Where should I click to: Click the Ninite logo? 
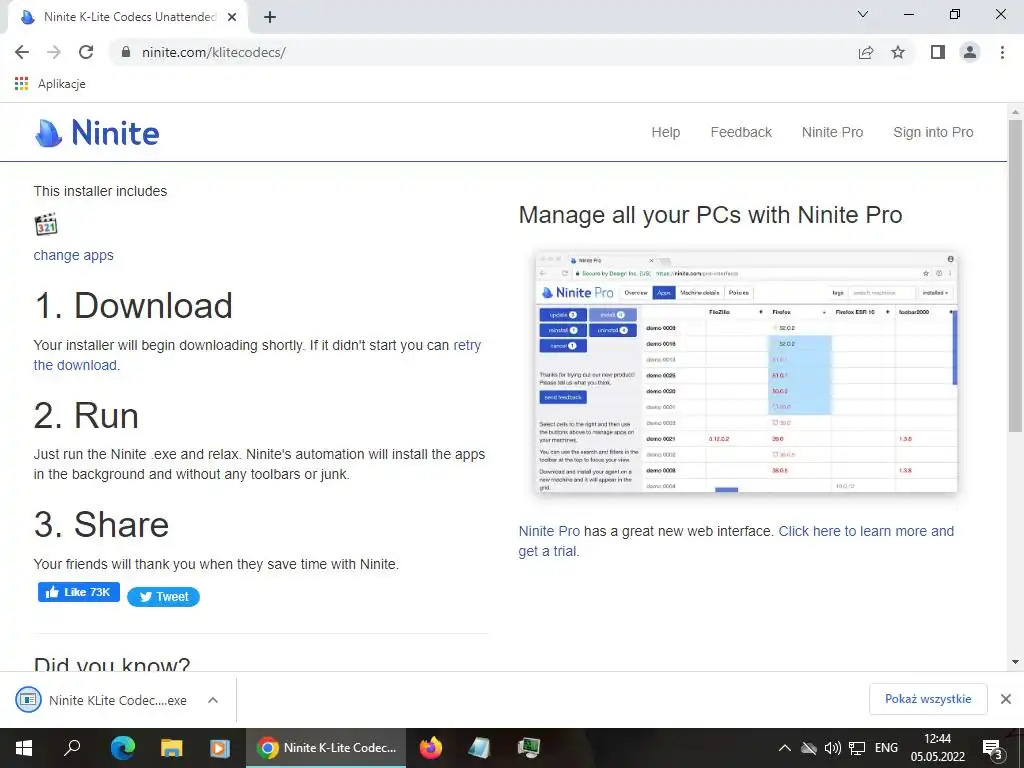[97, 133]
